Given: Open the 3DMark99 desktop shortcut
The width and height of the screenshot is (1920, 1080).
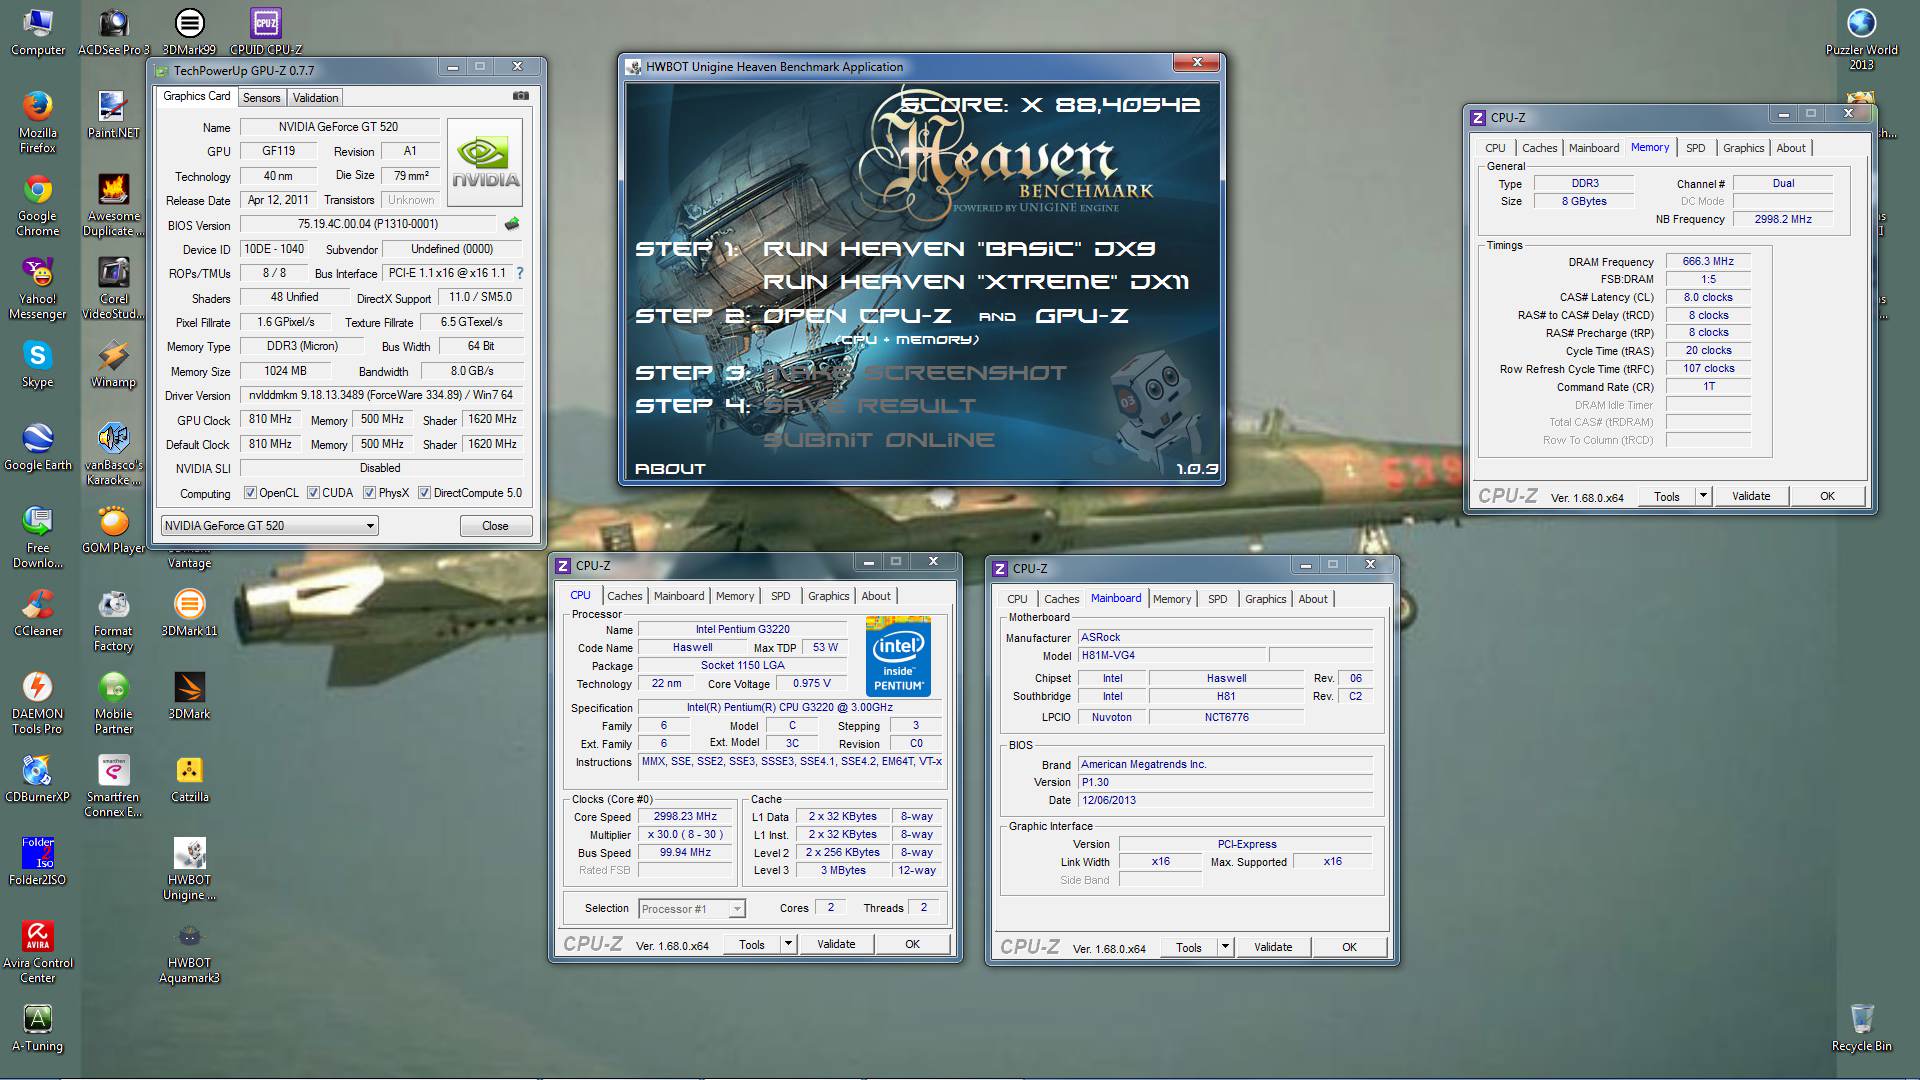Looking at the screenshot, I should pos(189,31).
